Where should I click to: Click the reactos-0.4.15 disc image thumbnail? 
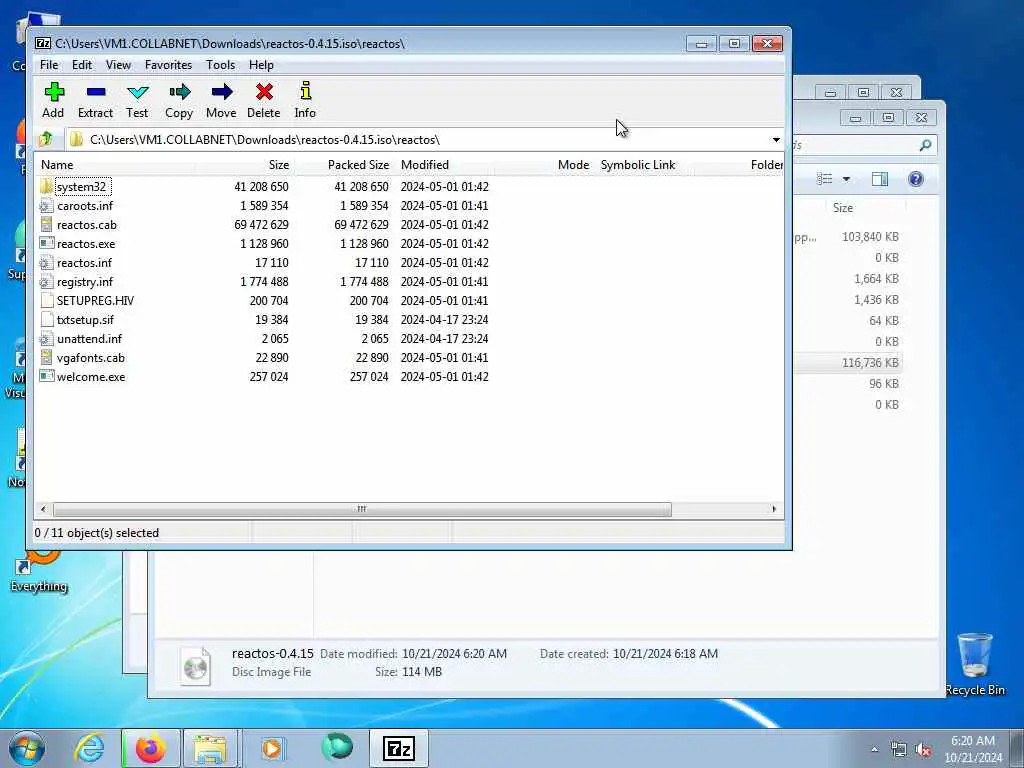pos(195,666)
